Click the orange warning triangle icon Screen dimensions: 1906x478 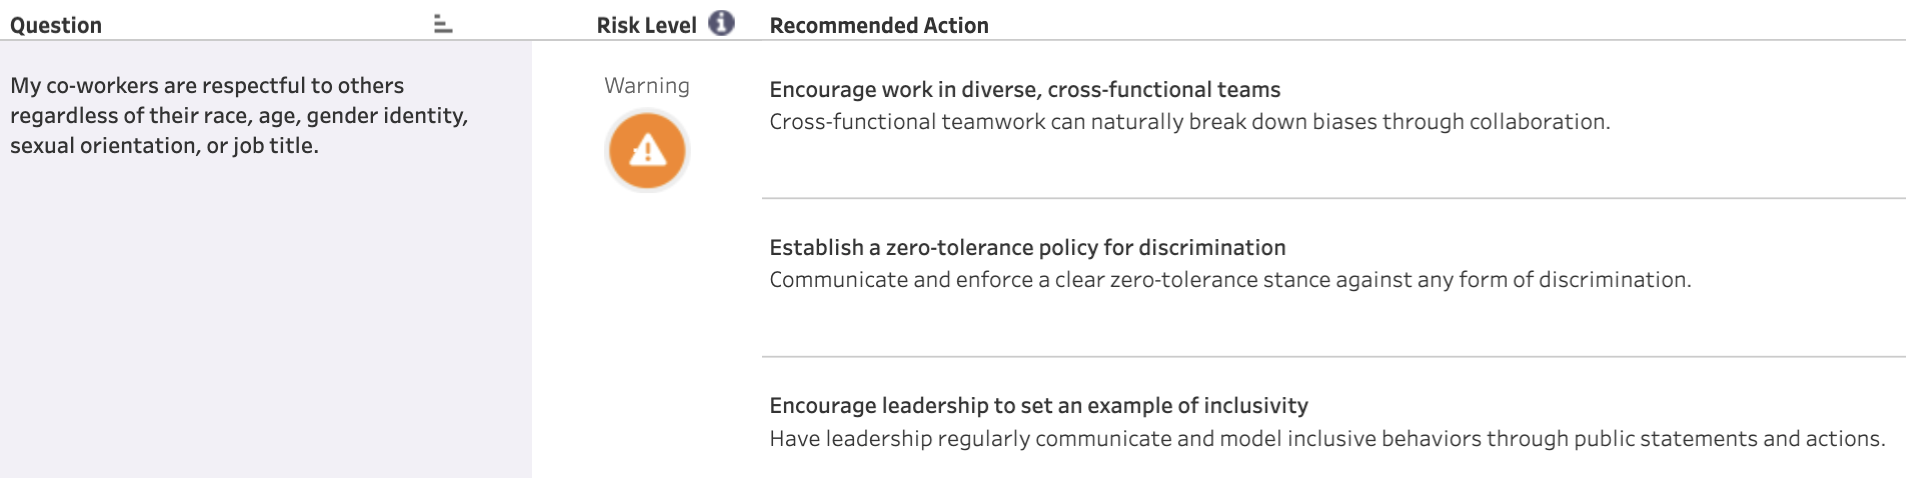click(x=647, y=151)
